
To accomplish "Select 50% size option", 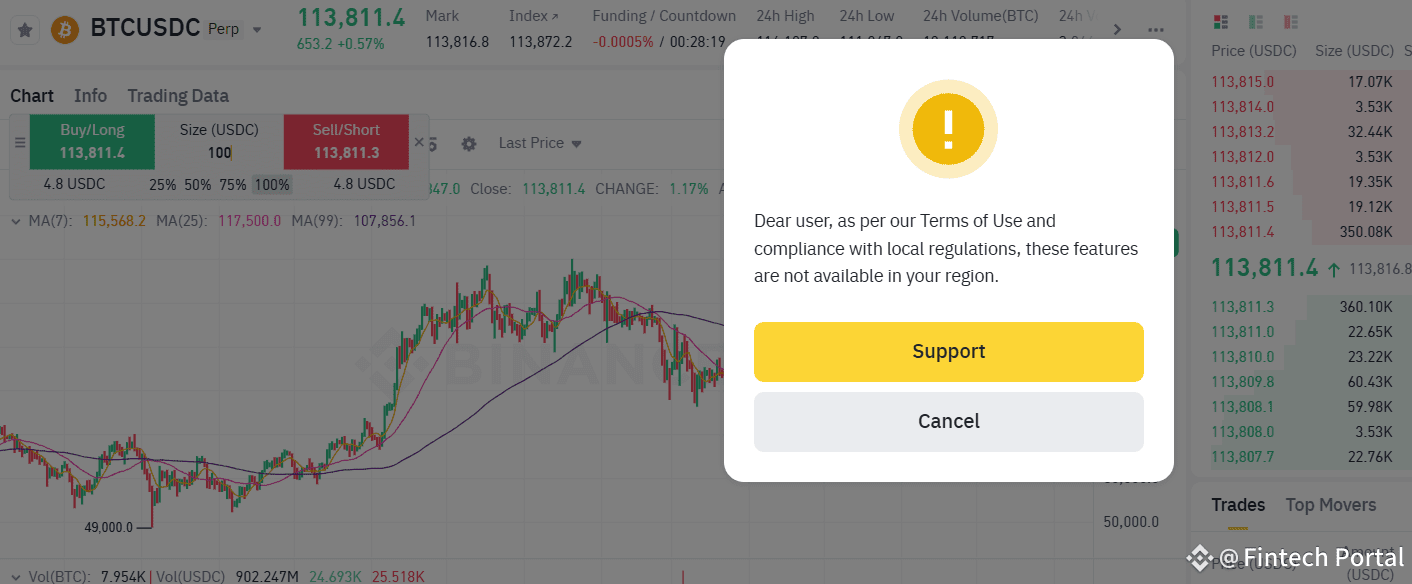I will (198, 185).
